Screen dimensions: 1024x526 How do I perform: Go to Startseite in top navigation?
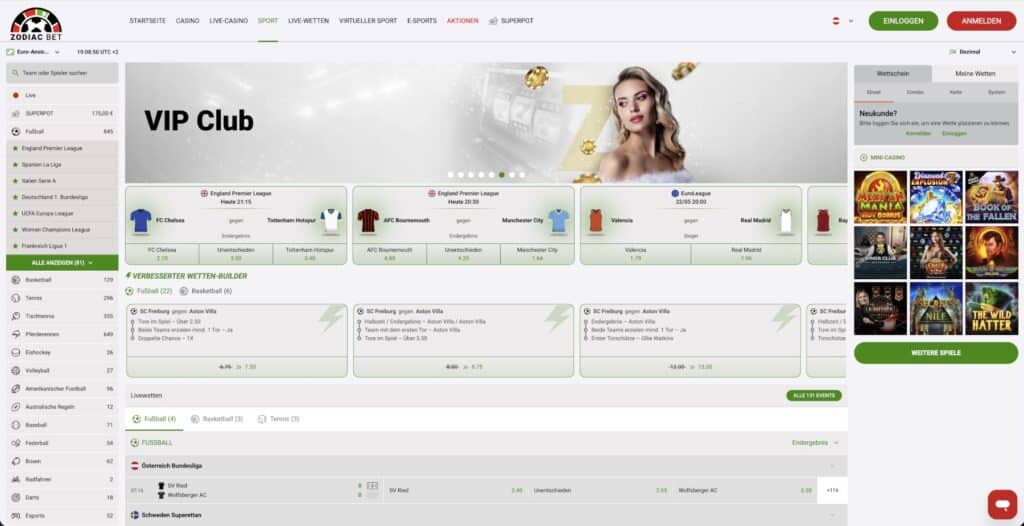coord(147,21)
